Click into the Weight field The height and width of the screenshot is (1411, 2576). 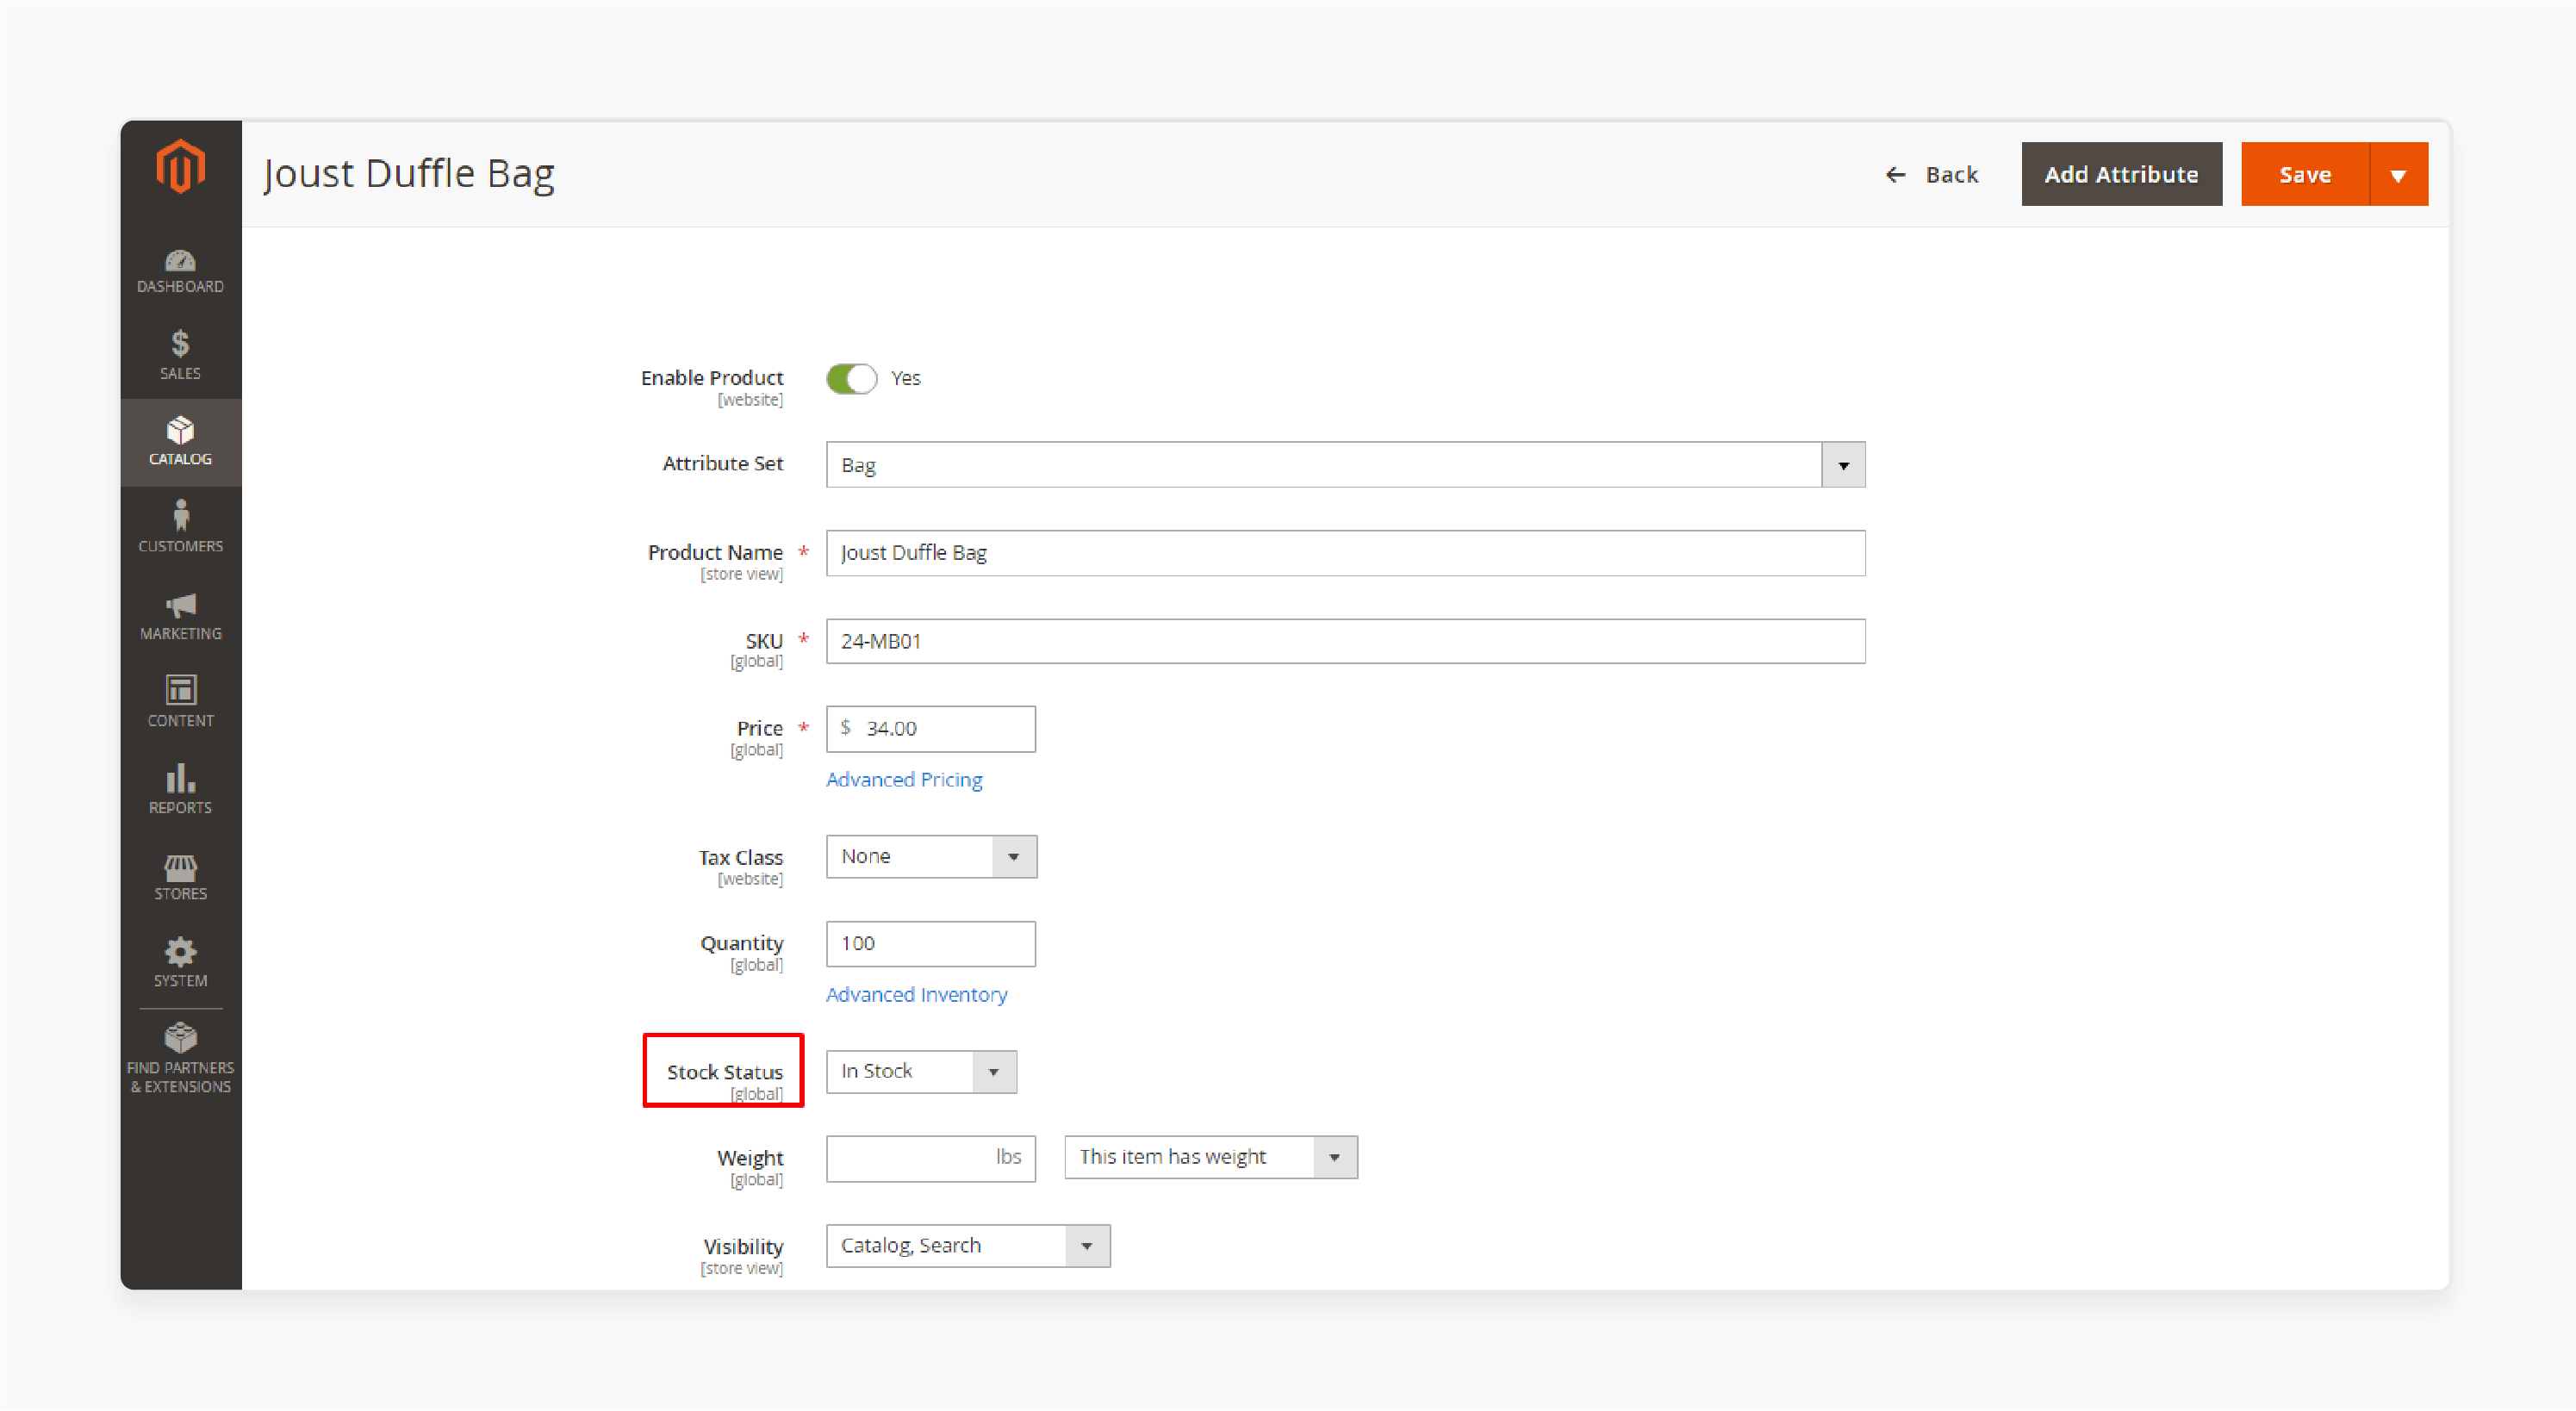[x=931, y=1159]
